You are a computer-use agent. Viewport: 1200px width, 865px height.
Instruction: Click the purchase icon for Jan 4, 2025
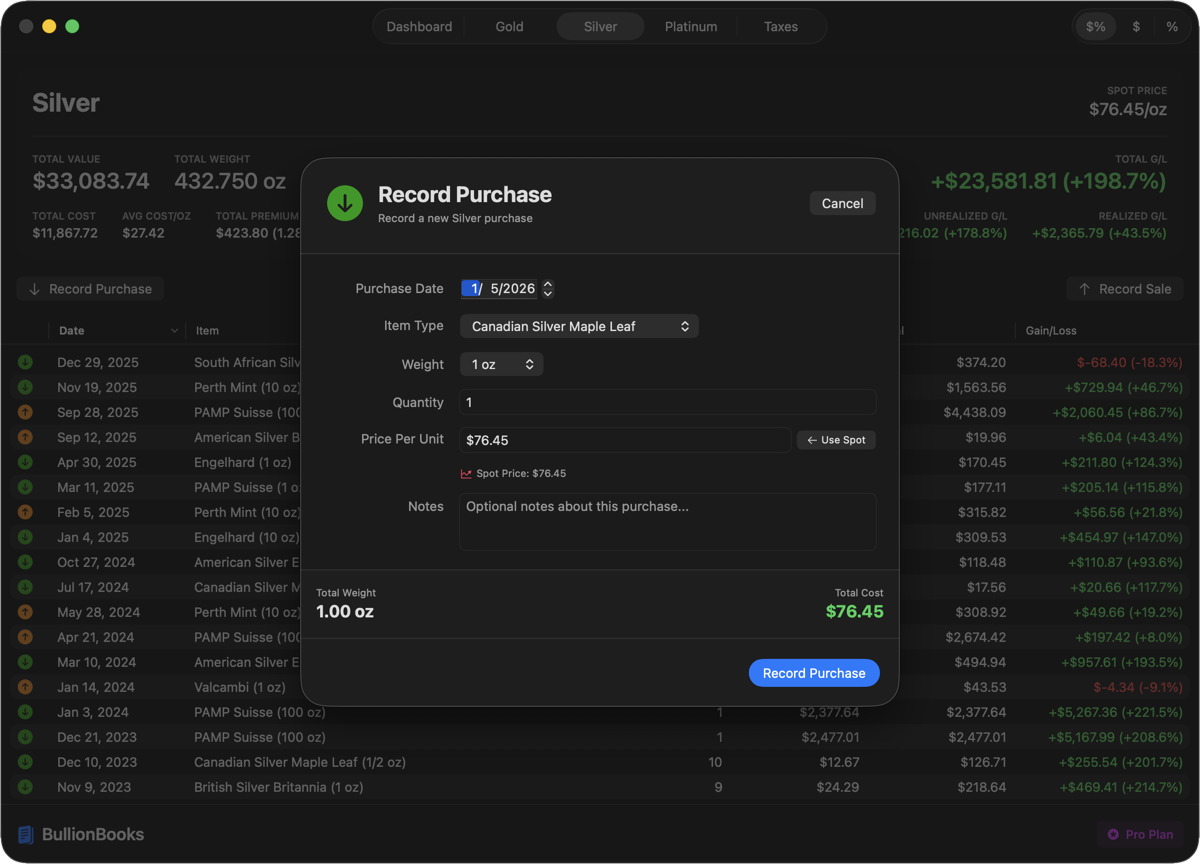[25, 537]
